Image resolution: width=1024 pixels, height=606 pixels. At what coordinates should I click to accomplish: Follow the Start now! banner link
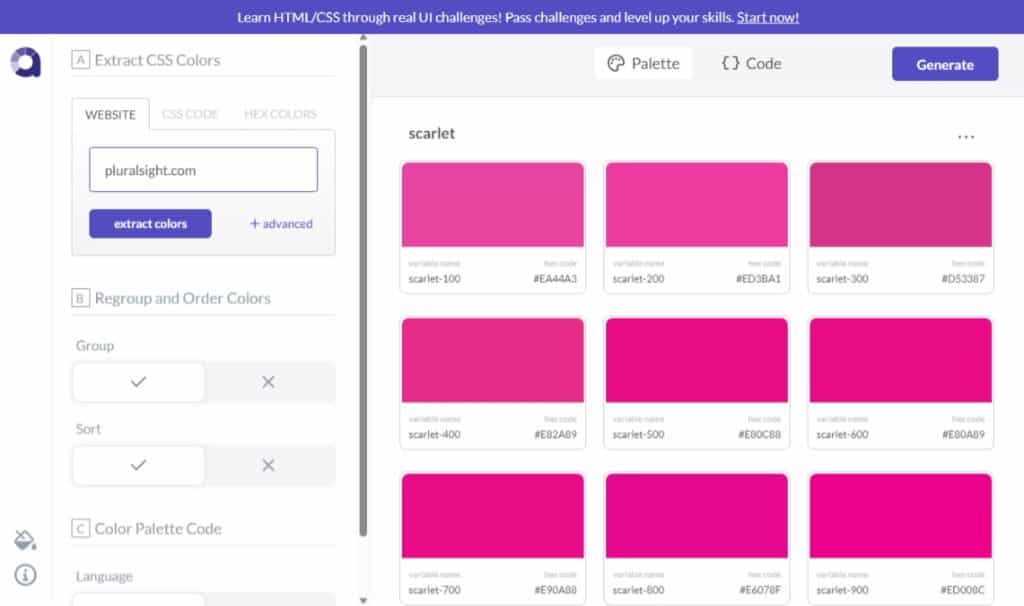coord(767,17)
